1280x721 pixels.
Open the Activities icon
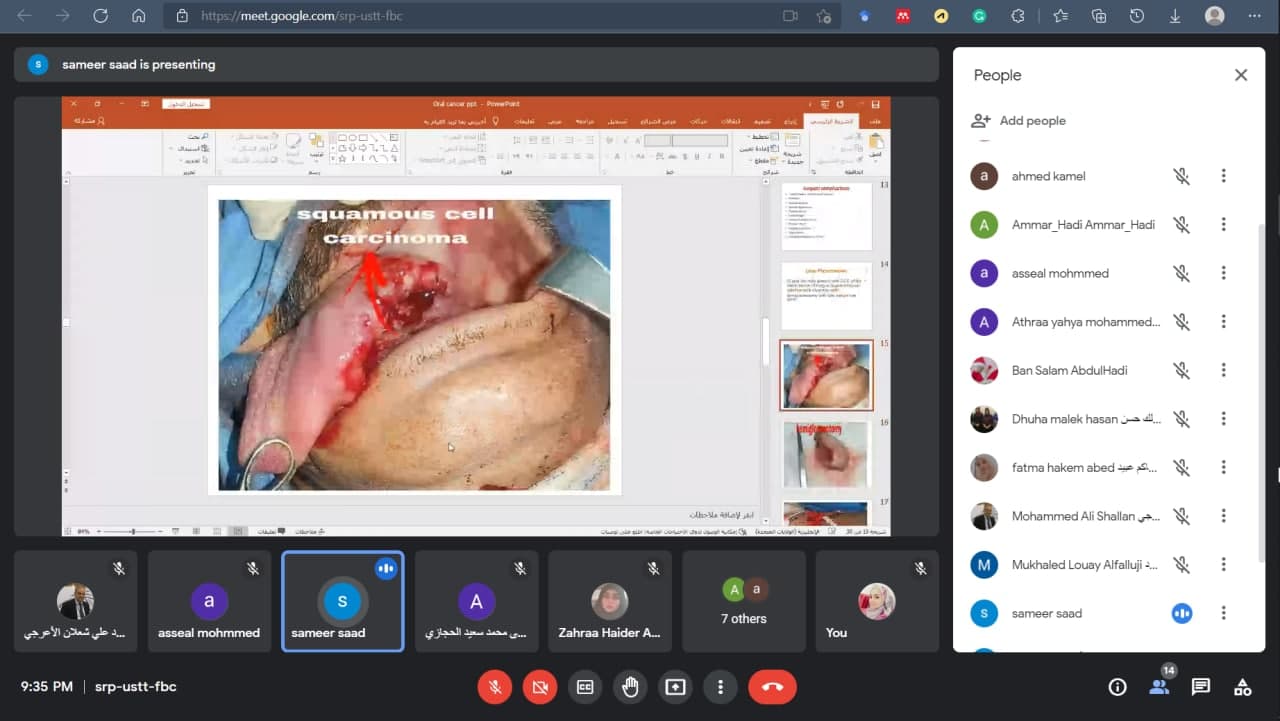click(1243, 687)
